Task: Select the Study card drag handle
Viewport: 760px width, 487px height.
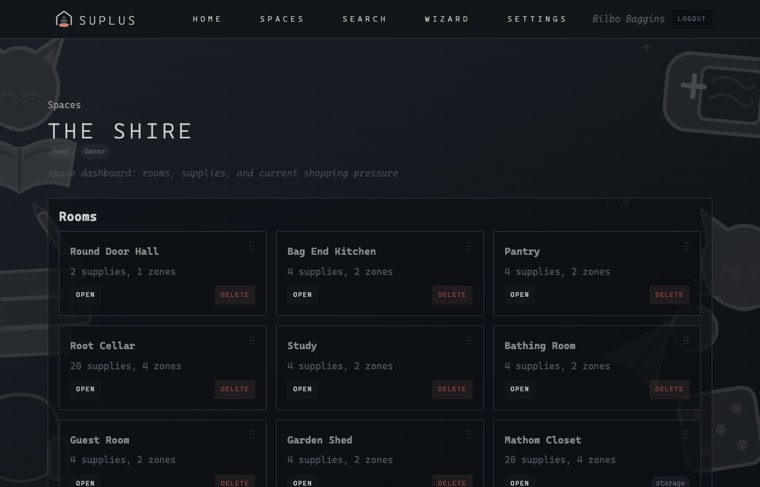Action: click(x=469, y=340)
